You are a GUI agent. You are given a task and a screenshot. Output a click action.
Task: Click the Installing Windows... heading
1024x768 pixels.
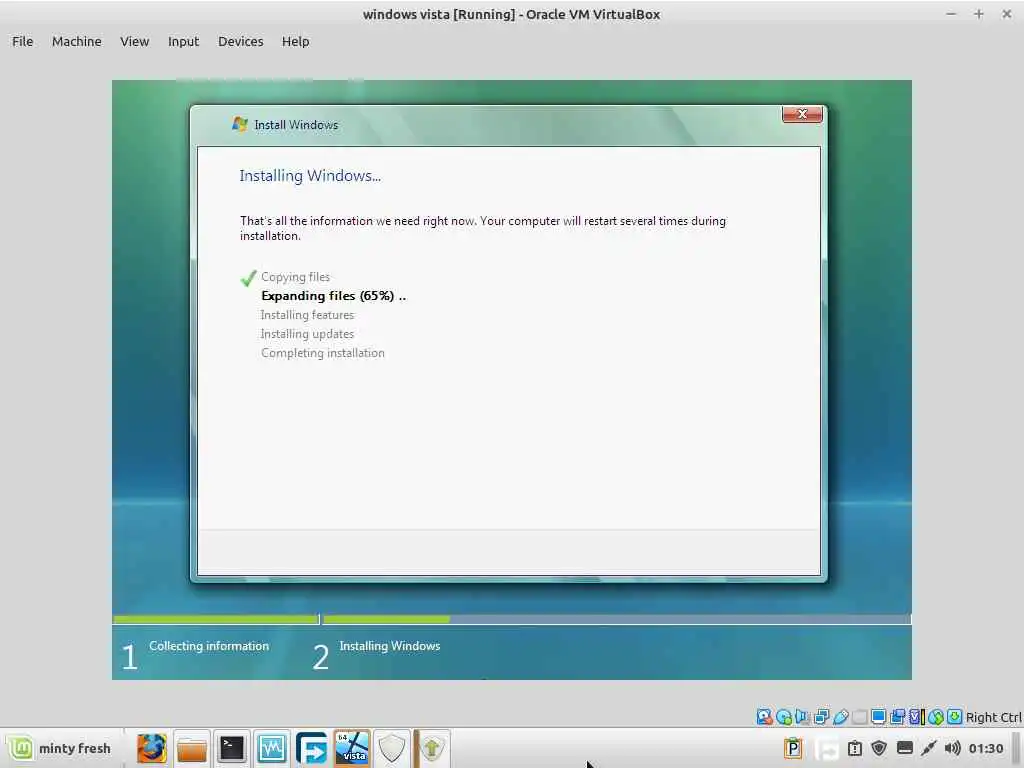coord(310,176)
